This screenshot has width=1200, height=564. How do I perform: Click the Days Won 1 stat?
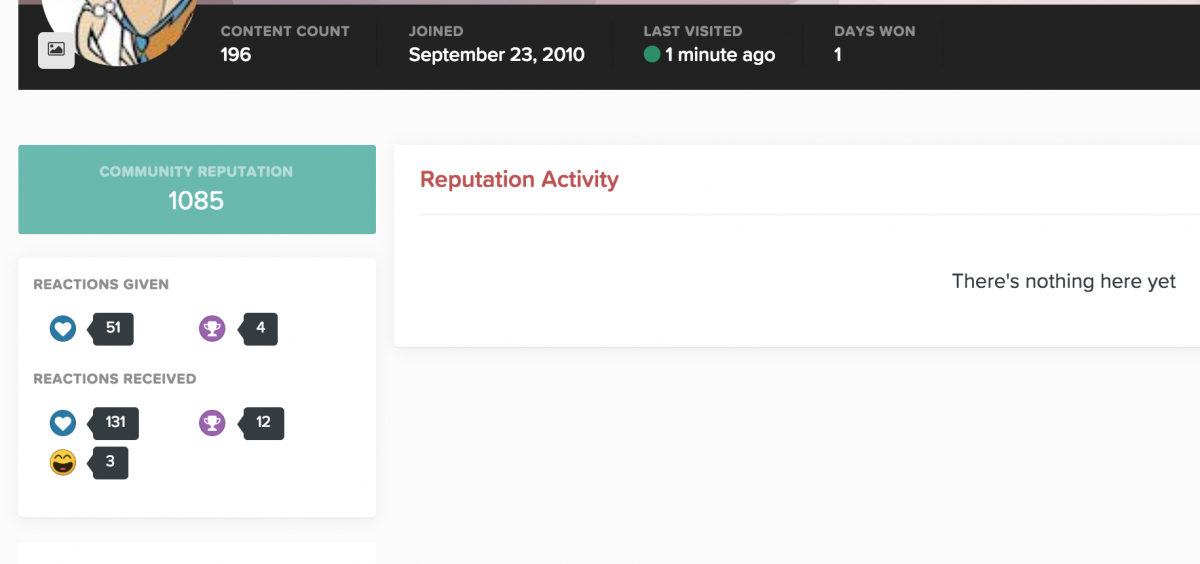[875, 44]
